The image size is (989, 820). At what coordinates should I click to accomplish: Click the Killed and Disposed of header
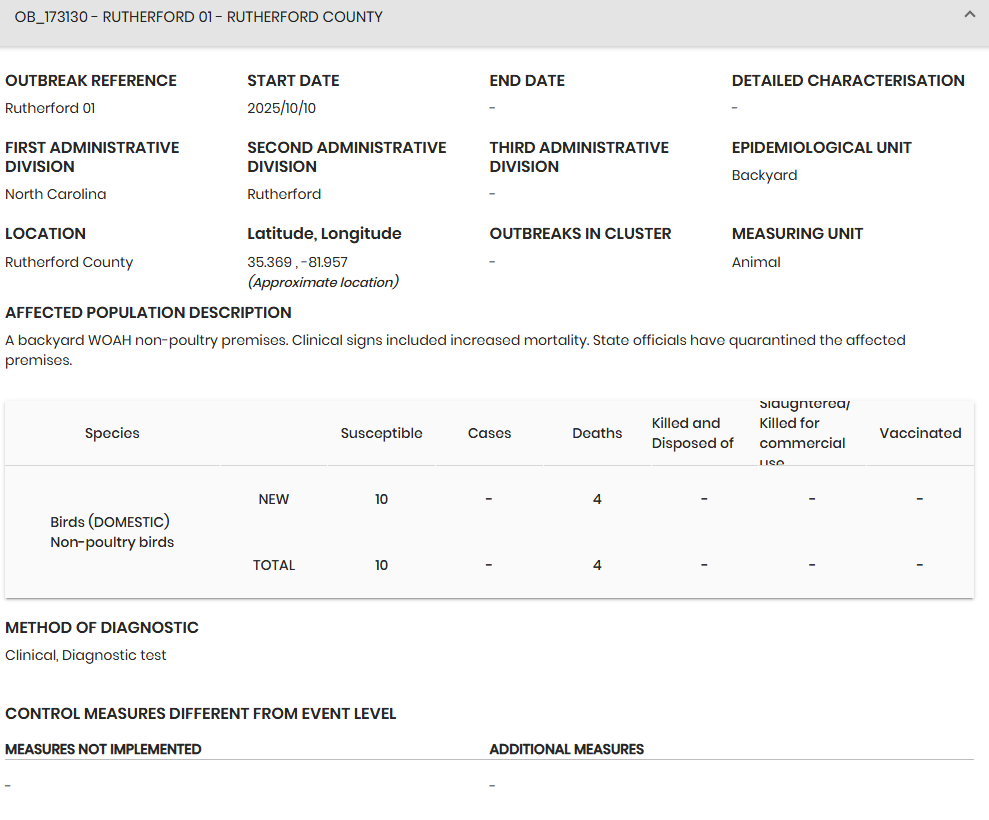coord(693,433)
